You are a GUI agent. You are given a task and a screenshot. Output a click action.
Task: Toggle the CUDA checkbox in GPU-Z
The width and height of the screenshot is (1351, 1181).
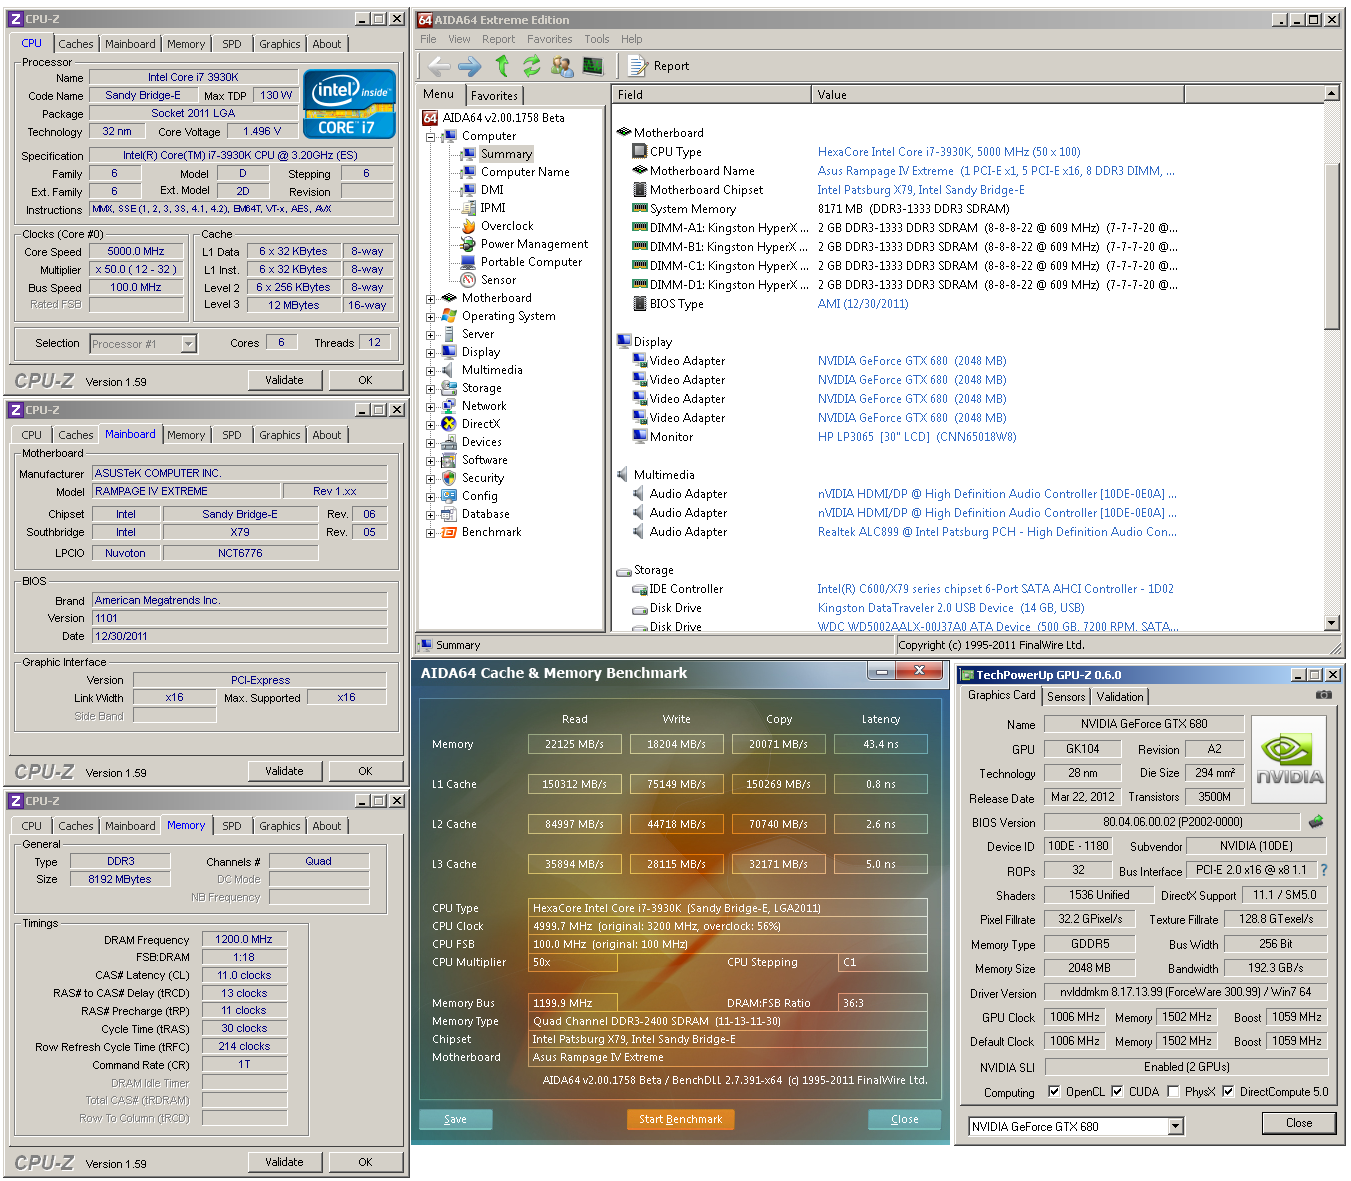tap(1116, 1091)
